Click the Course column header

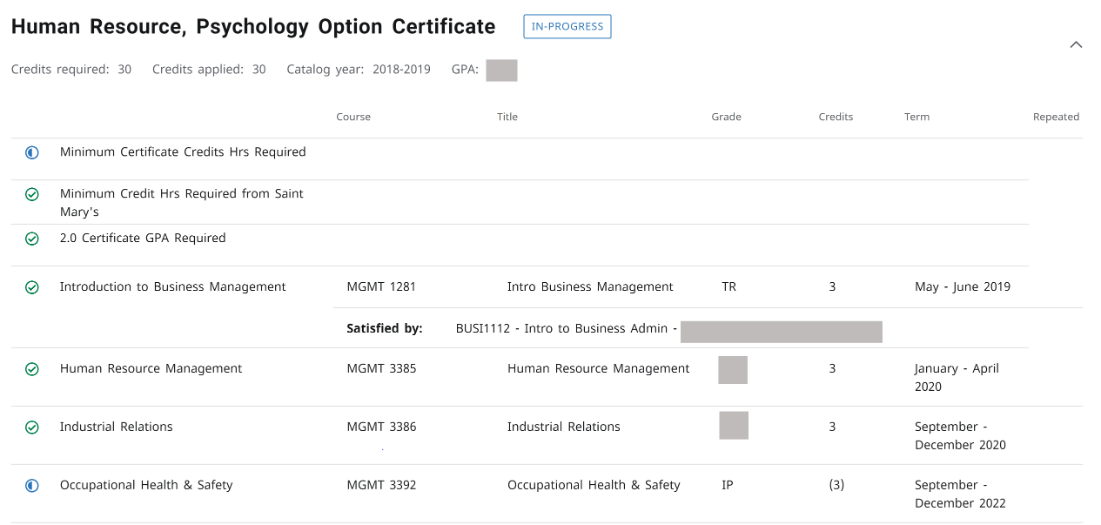pos(353,117)
